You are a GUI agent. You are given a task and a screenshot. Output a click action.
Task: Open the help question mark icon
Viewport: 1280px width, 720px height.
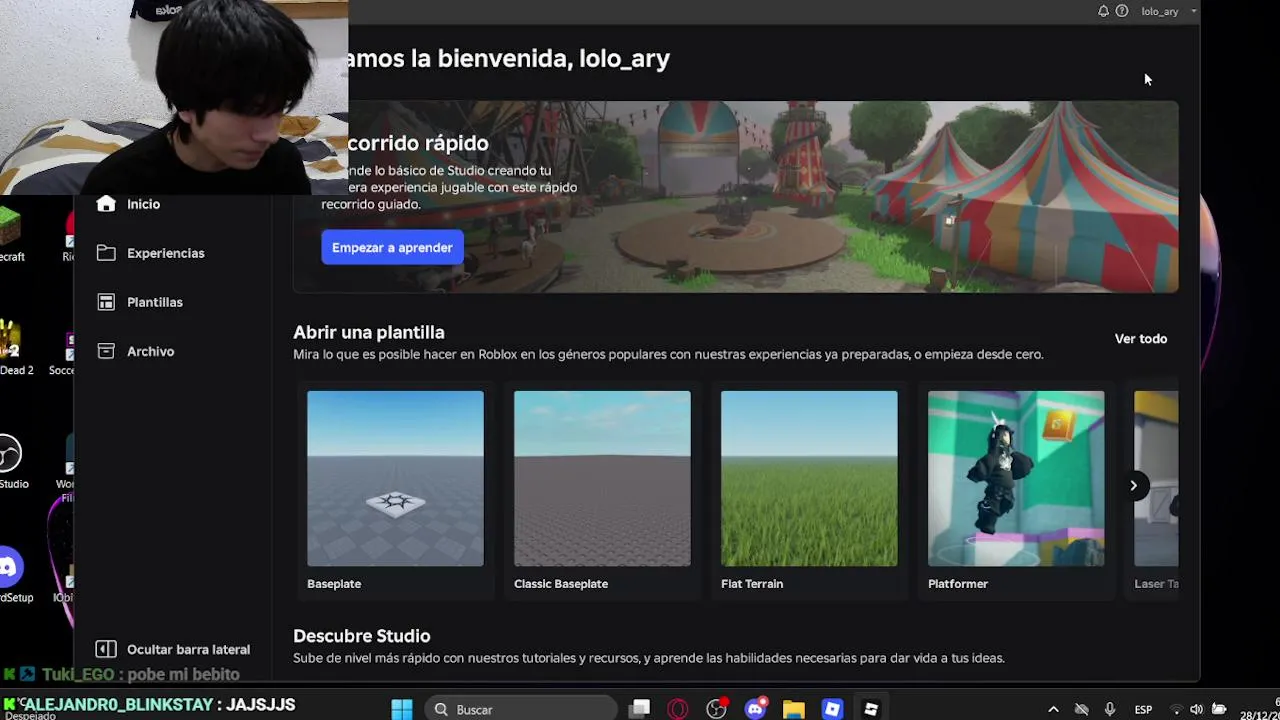1122,11
